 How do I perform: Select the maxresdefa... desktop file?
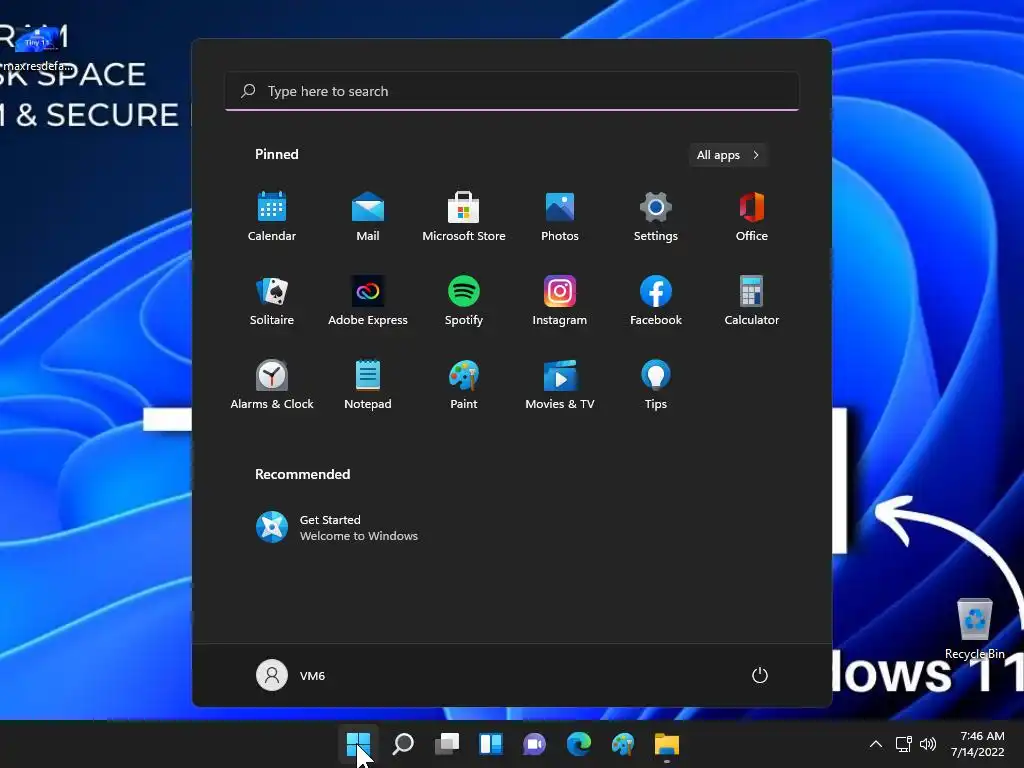pyautogui.click(x=38, y=48)
